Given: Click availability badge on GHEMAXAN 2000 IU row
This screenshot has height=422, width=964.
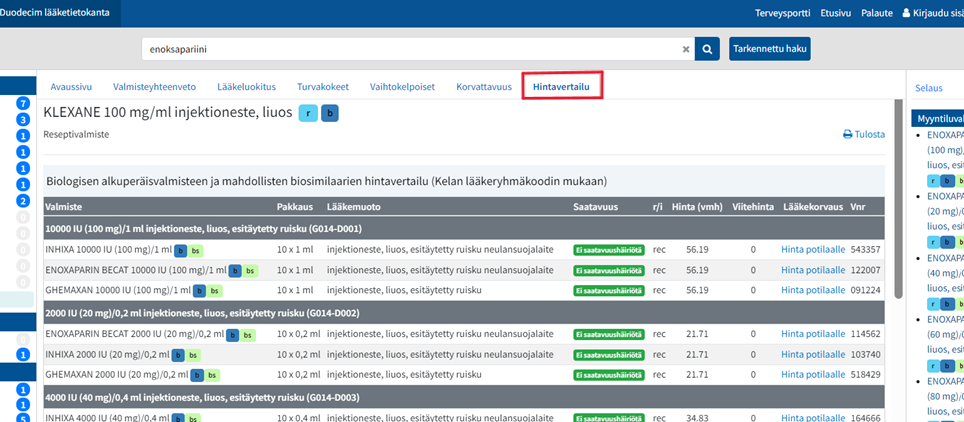Looking at the screenshot, I should tap(609, 375).
